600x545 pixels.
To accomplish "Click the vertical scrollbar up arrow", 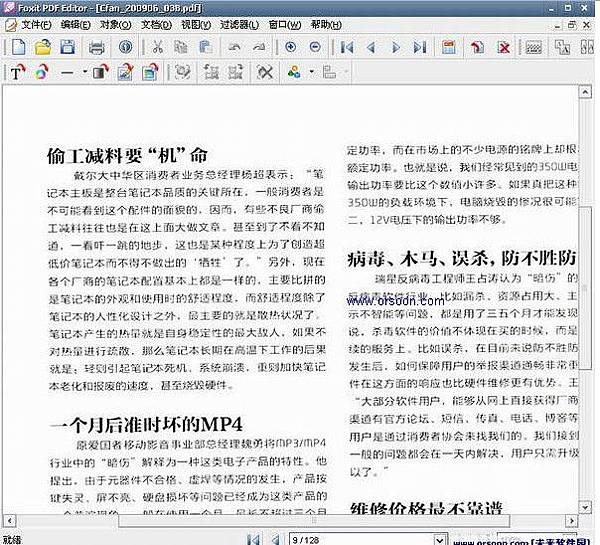I will pos(585,92).
